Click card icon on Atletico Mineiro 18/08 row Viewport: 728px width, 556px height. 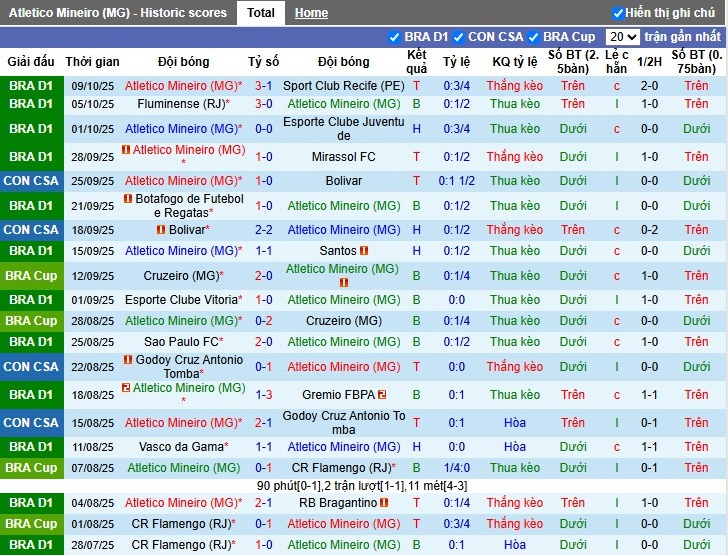point(126,388)
